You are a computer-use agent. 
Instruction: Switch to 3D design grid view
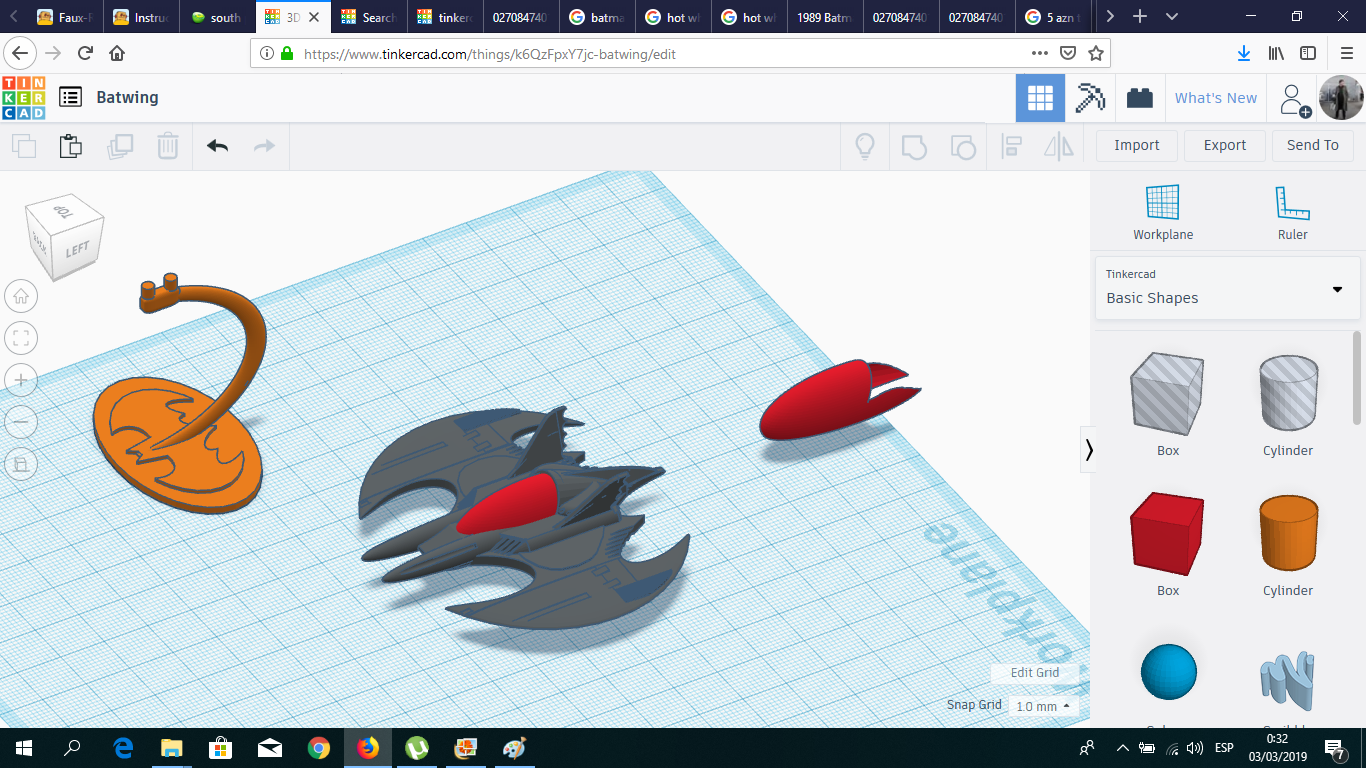1040,98
